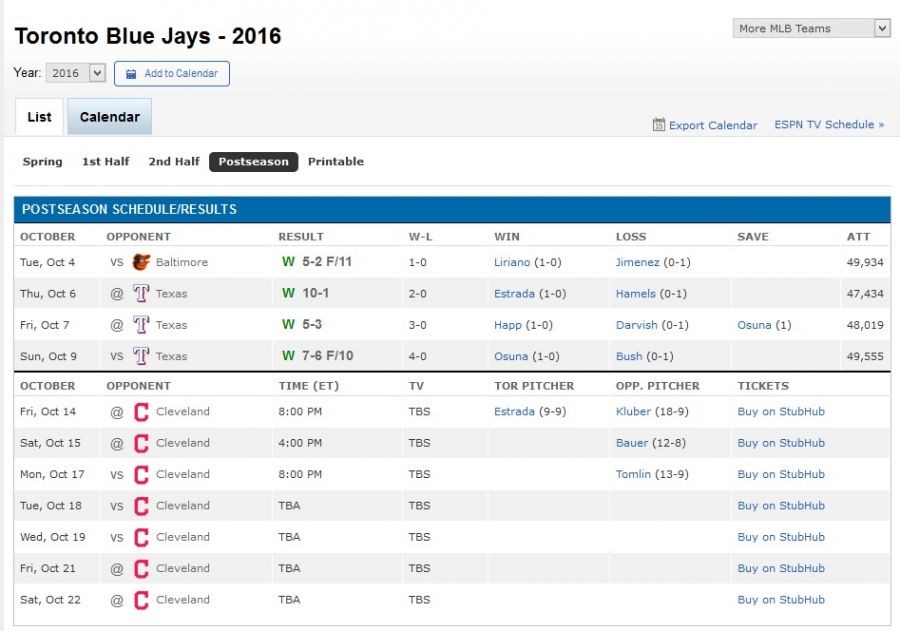The image size is (900, 631).
Task: Open Texas team link for Thu, Oct 6
Action: click(x=172, y=293)
